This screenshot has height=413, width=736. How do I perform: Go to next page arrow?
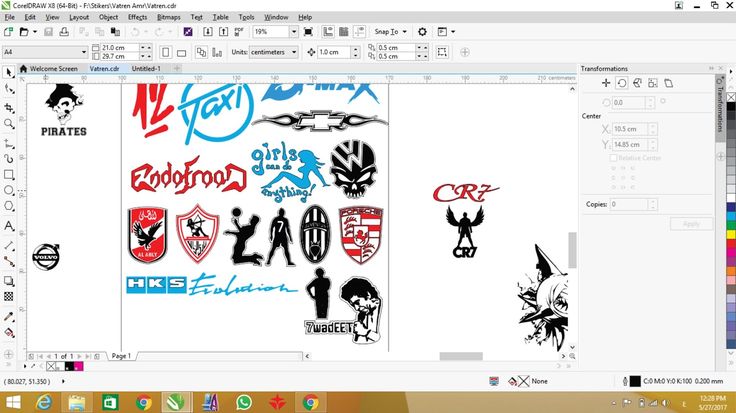pyautogui.click(x=79, y=356)
